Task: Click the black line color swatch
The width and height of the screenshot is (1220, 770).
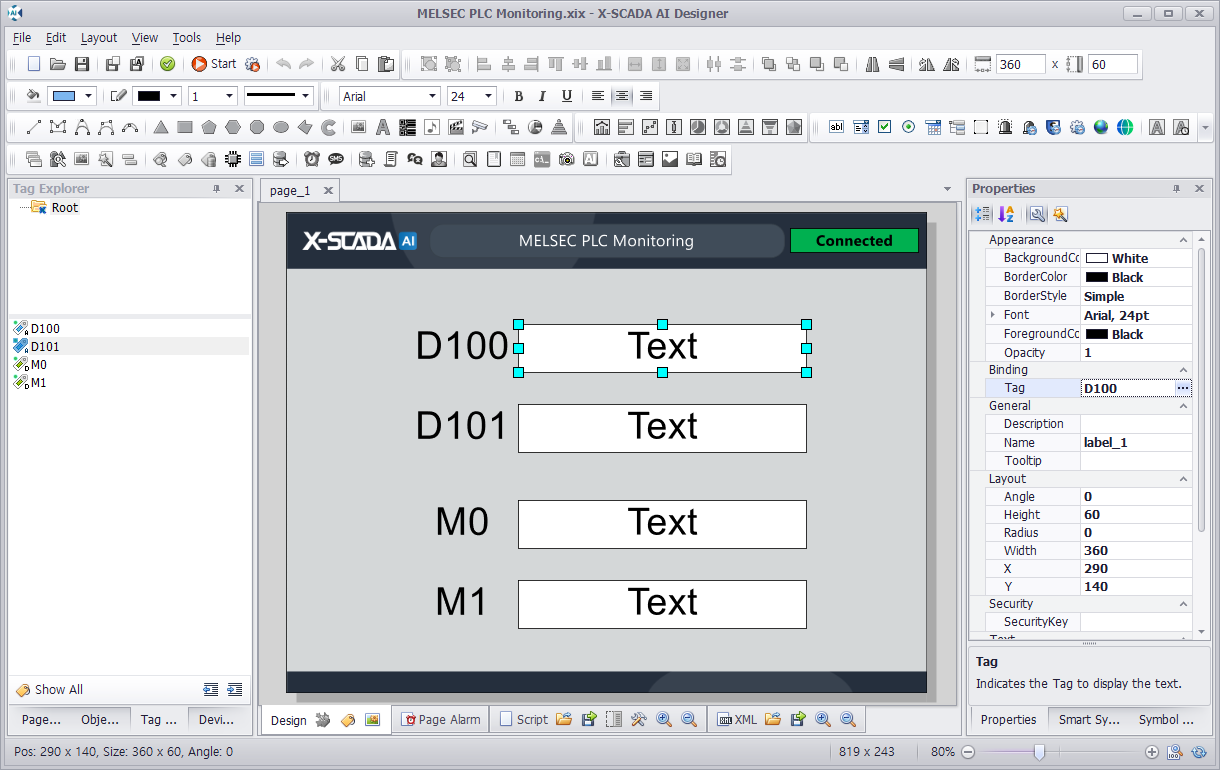Action: pyautogui.click(x=149, y=96)
